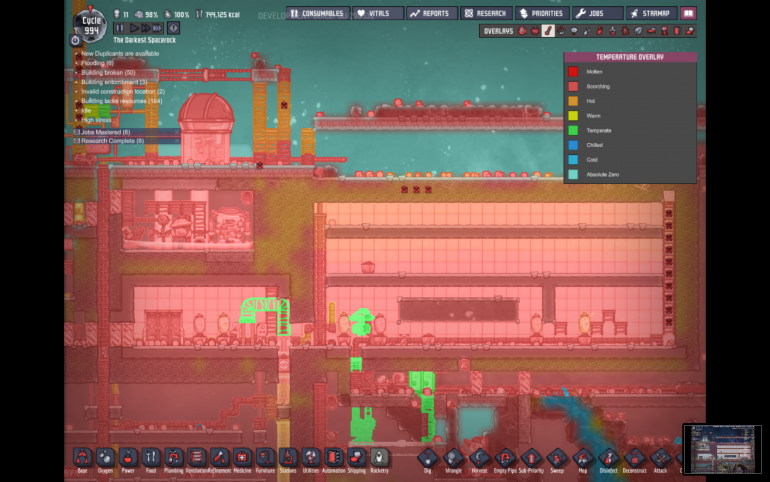Select the Dig tool

pyautogui.click(x=427, y=460)
